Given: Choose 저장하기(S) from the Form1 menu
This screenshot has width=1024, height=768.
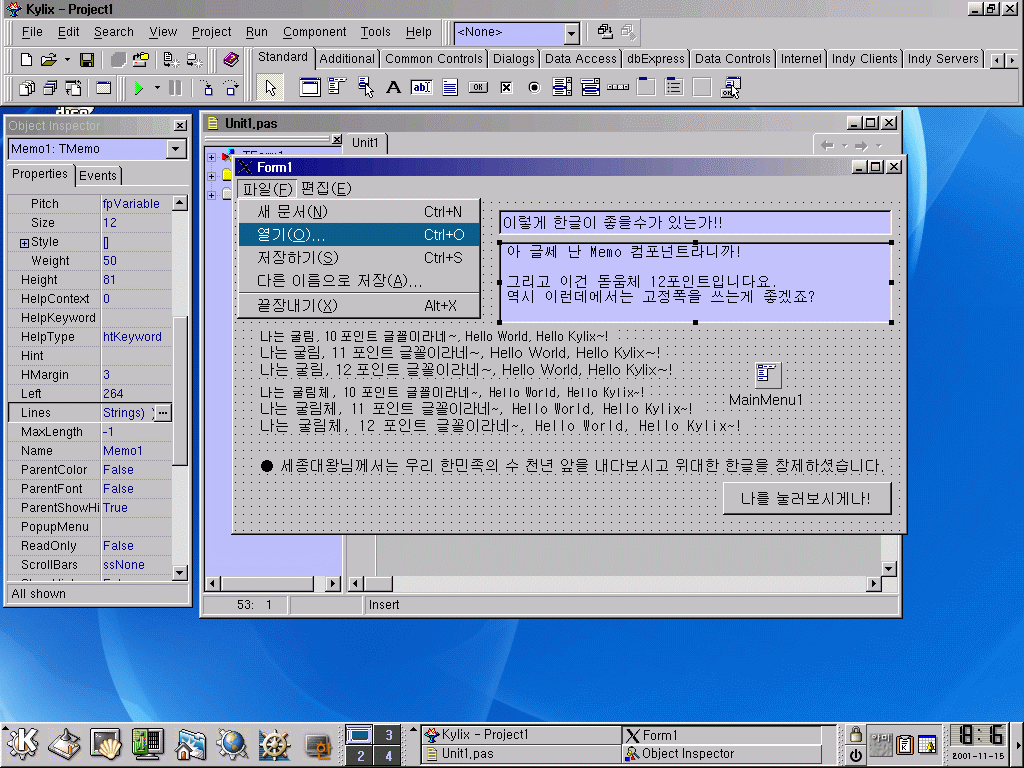Looking at the screenshot, I should point(359,258).
